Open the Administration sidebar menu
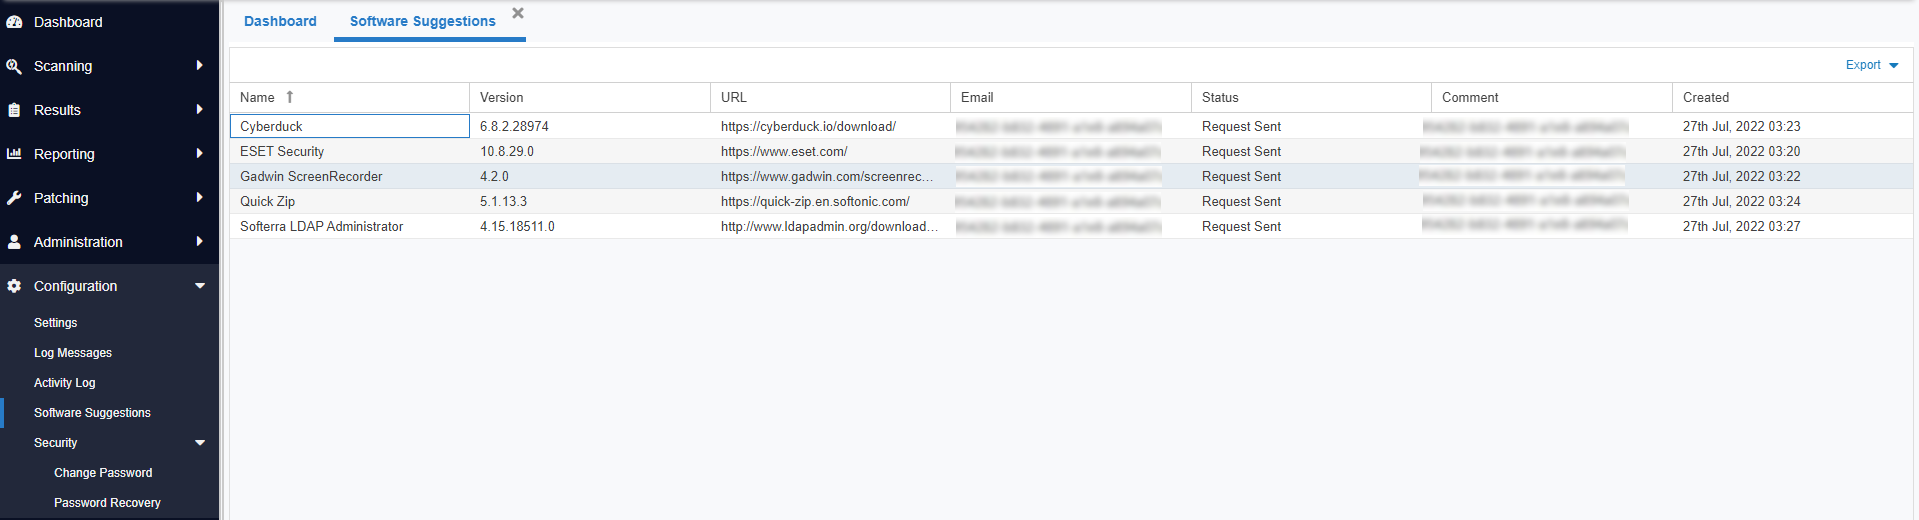This screenshot has width=1919, height=520. click(x=78, y=242)
